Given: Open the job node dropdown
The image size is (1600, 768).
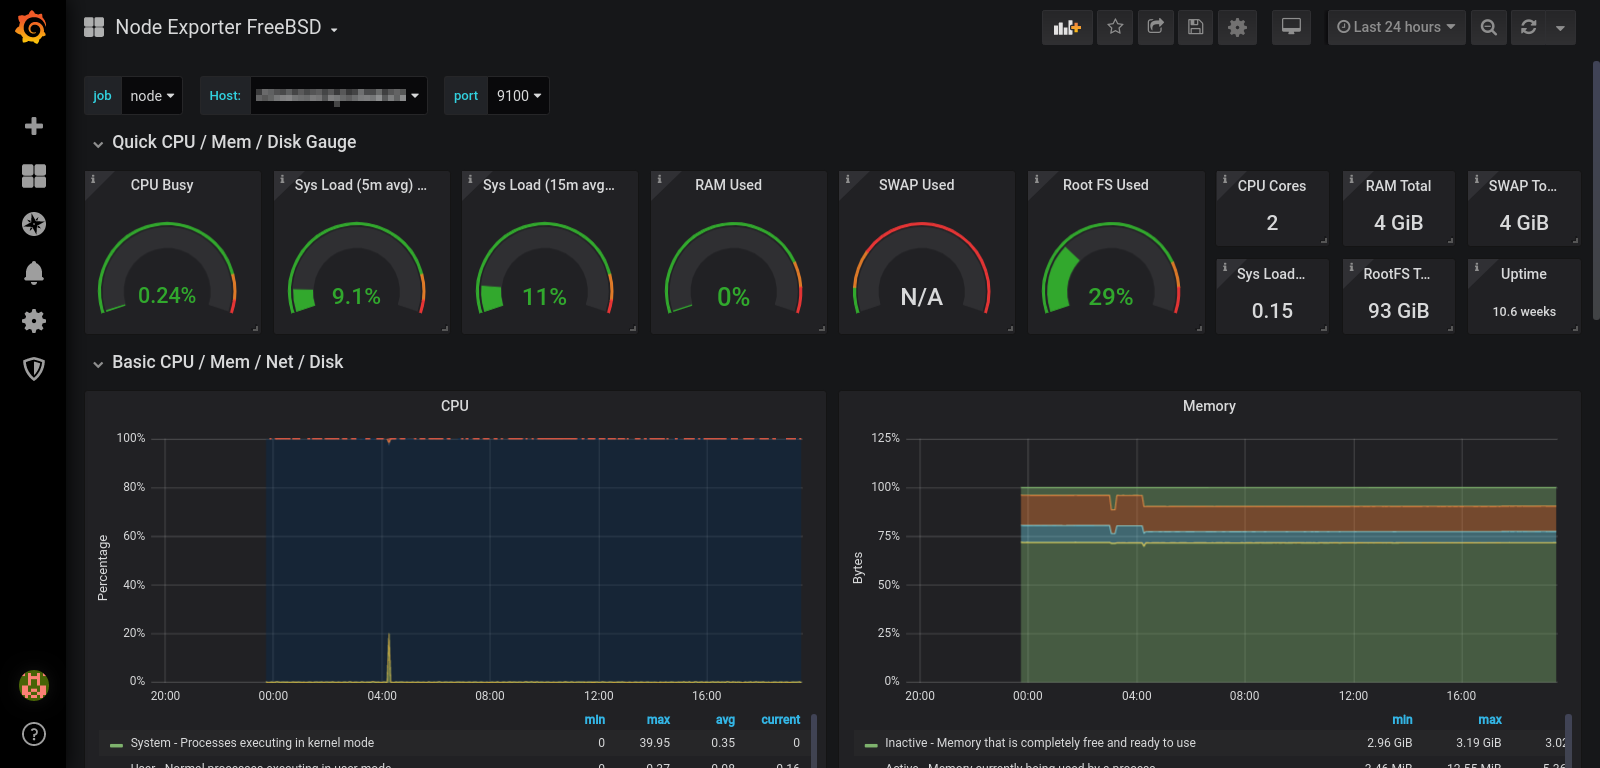Looking at the screenshot, I should pyautogui.click(x=152, y=96).
